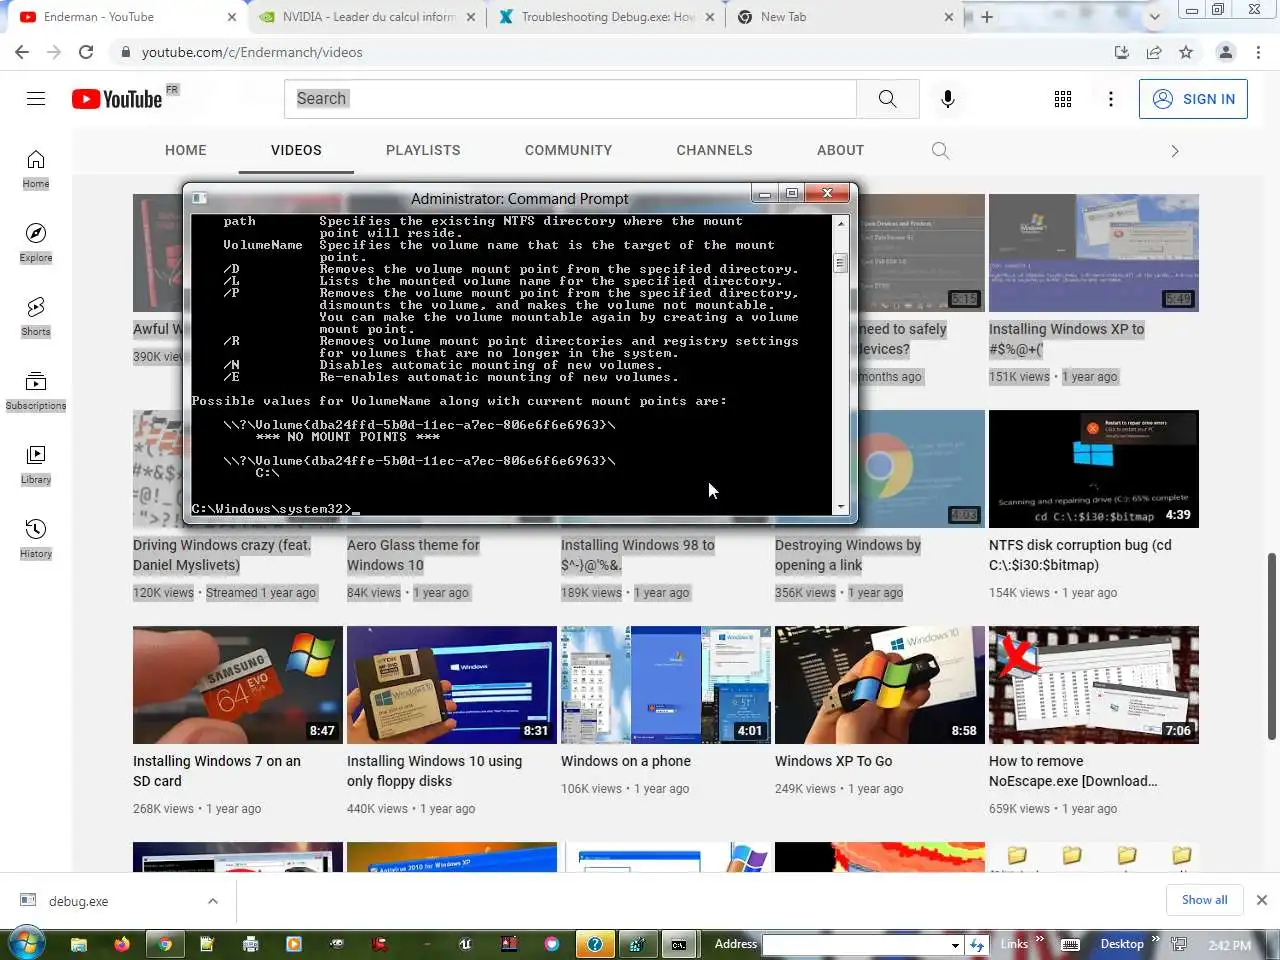
Task: Click the help question mark taskbar icon
Action: click(x=594, y=944)
